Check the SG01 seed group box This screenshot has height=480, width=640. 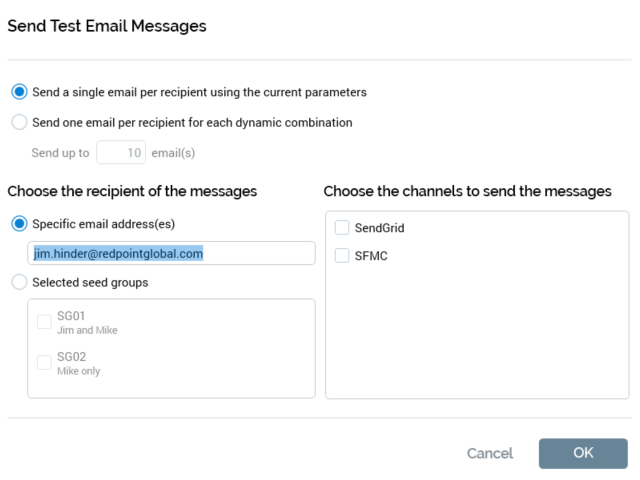pos(44,322)
